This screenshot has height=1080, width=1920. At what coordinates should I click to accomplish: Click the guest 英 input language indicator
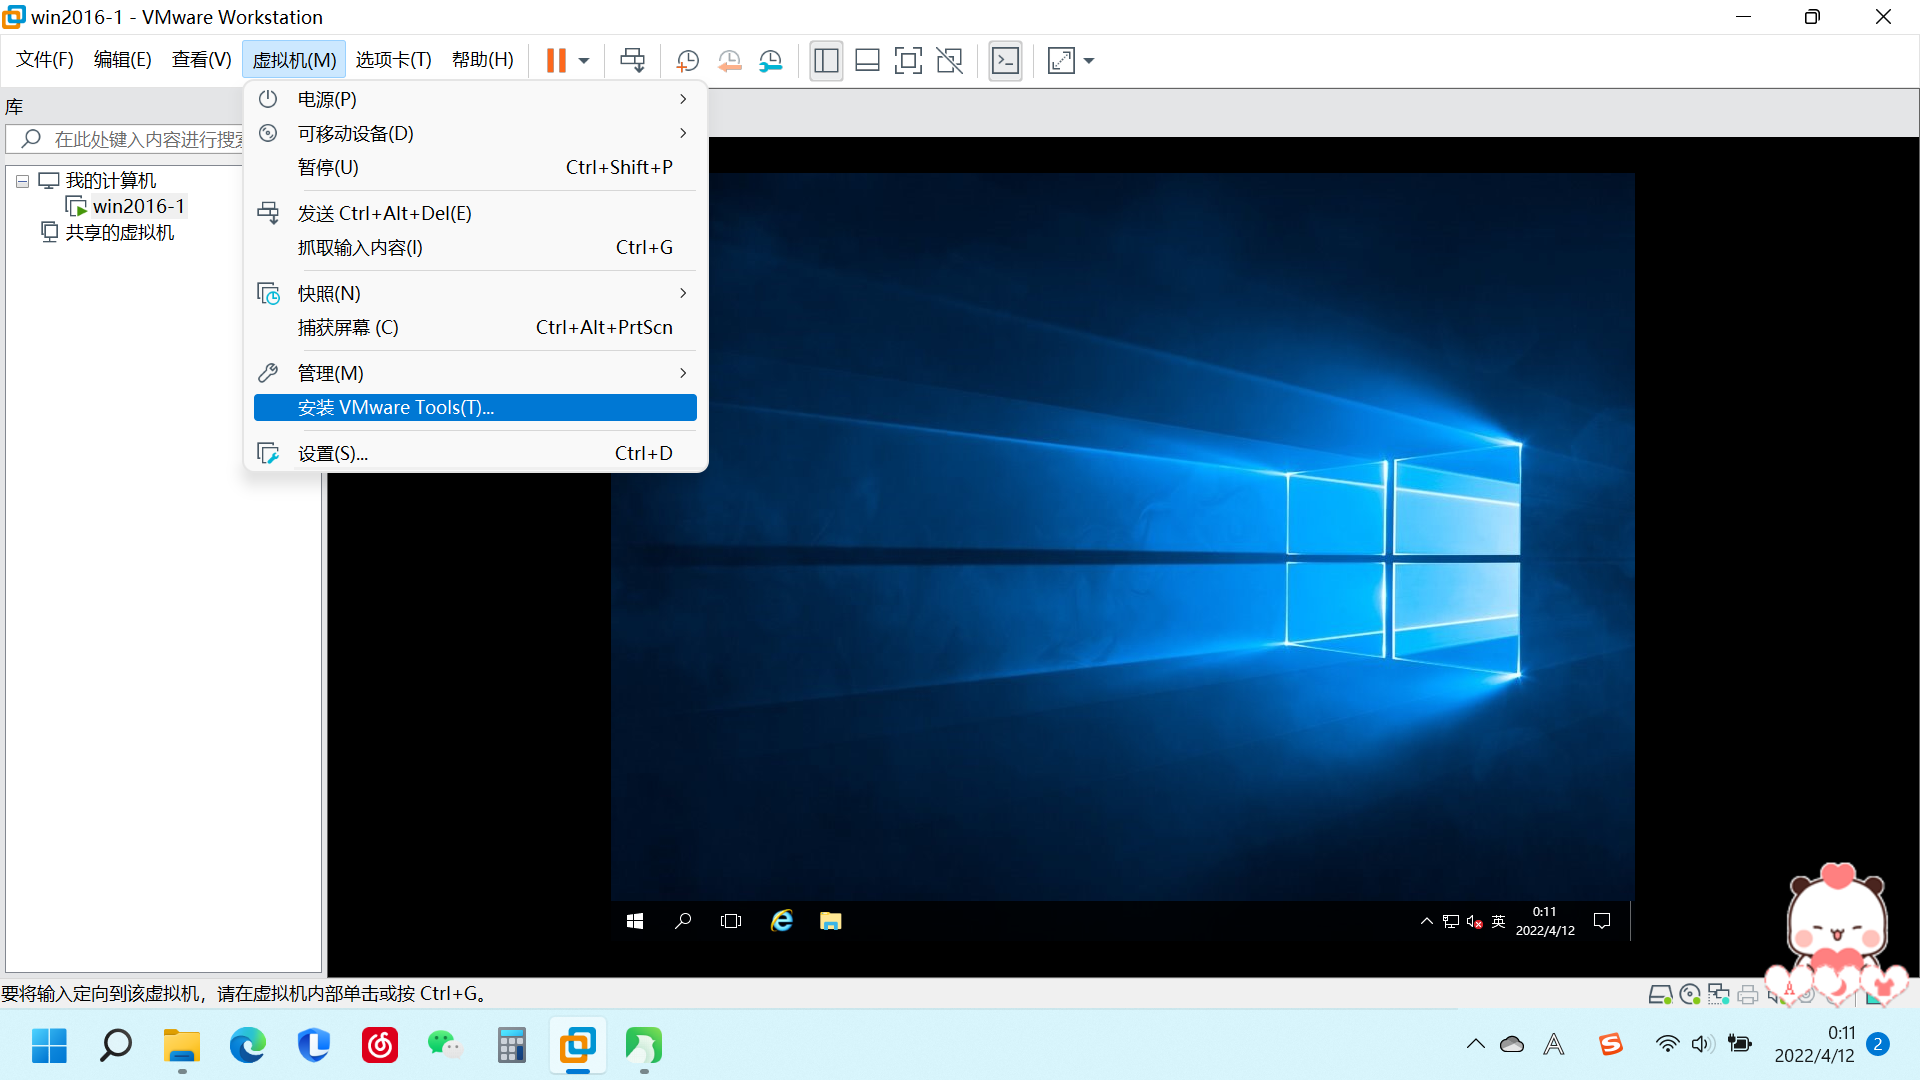click(1498, 921)
